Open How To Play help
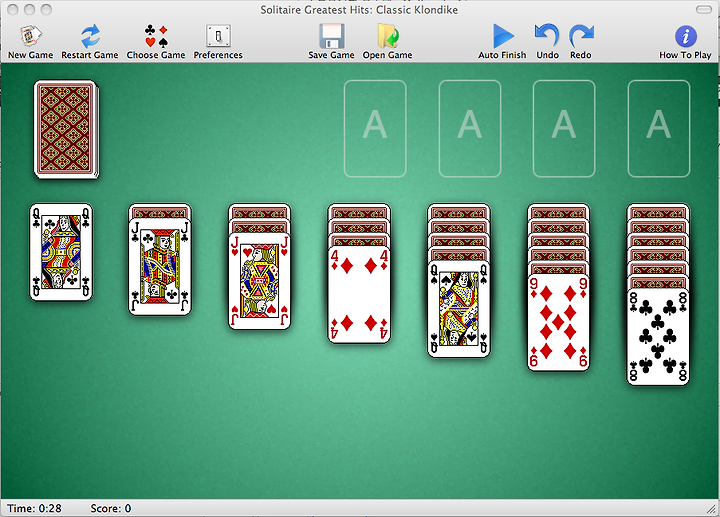 (x=685, y=42)
